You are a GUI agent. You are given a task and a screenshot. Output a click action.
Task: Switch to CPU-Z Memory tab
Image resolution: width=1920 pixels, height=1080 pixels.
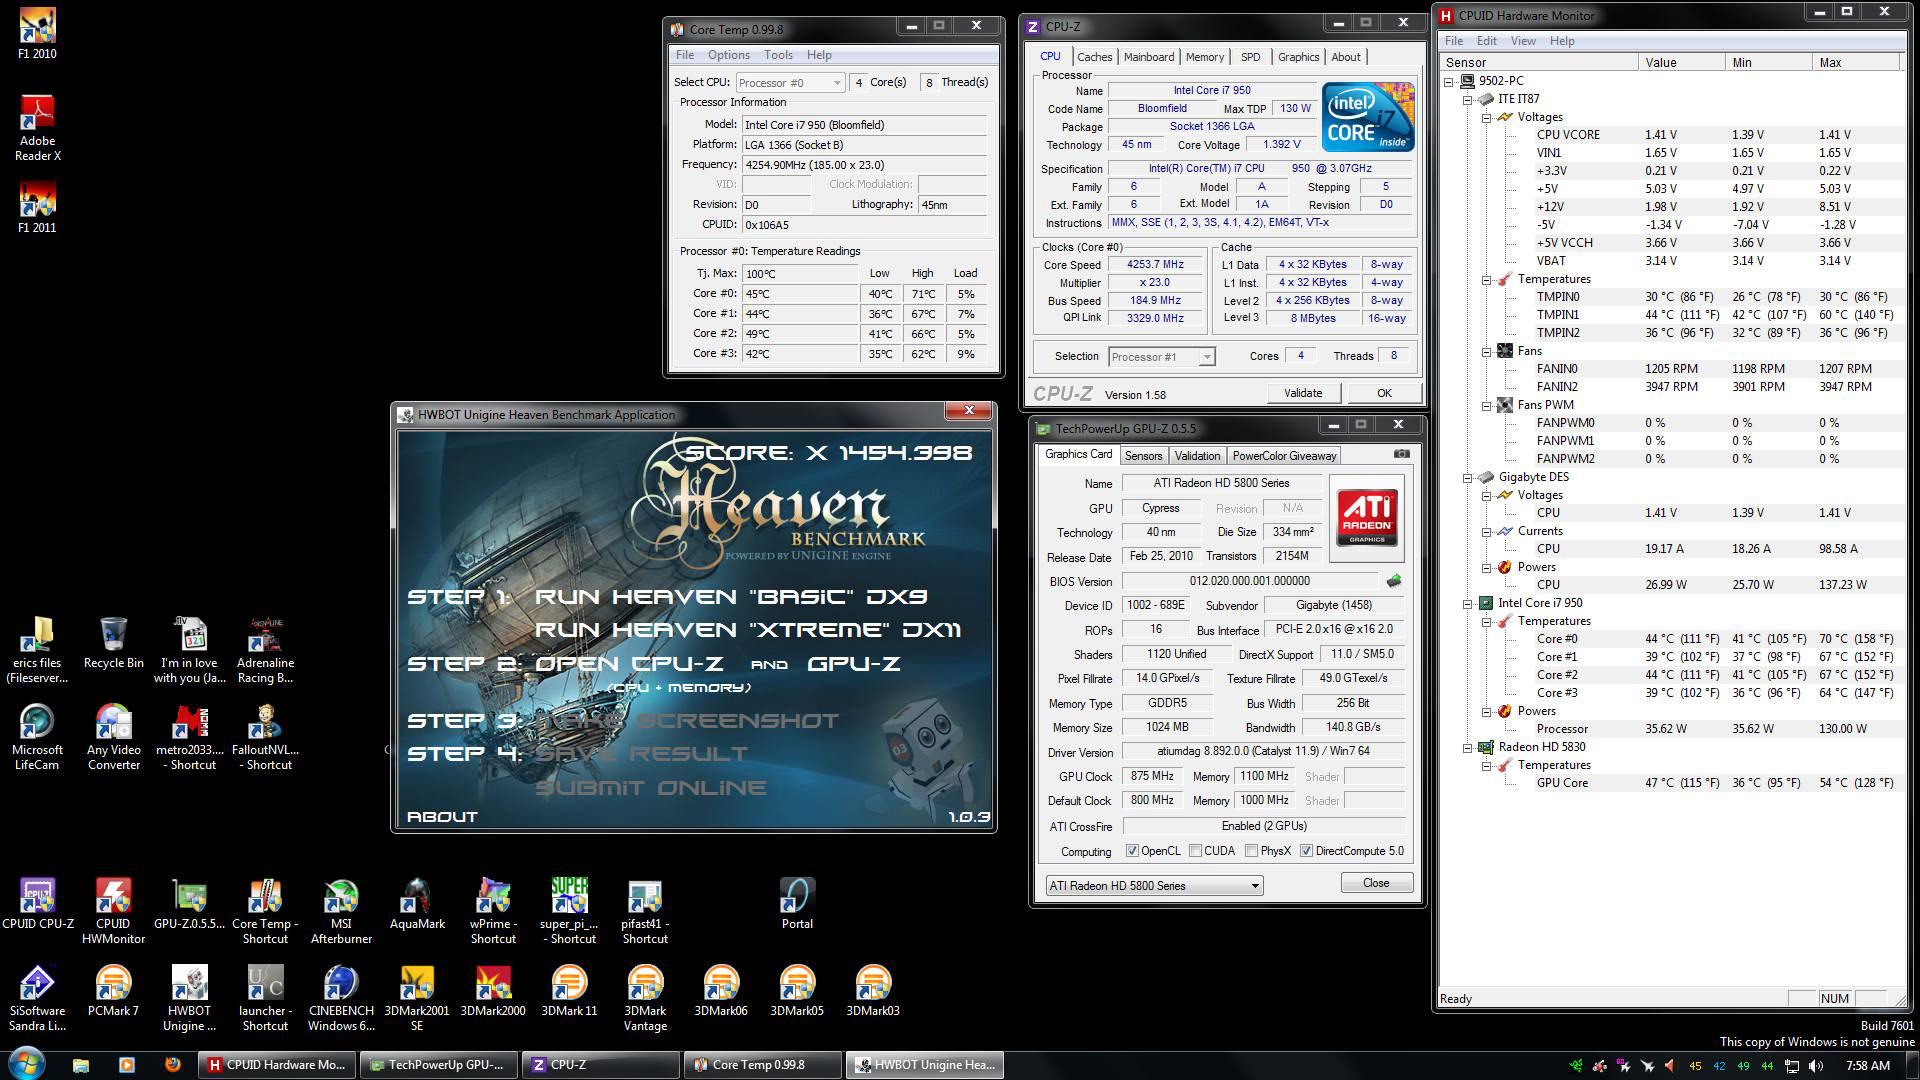(1204, 57)
